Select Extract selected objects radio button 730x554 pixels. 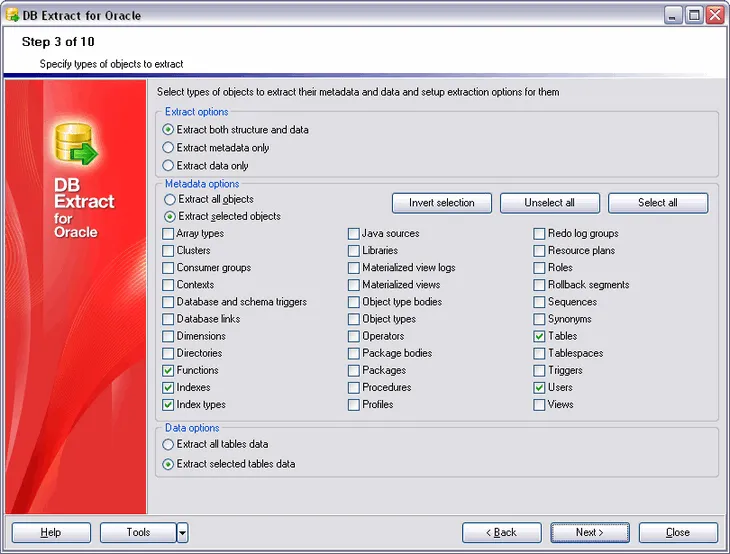click(170, 216)
